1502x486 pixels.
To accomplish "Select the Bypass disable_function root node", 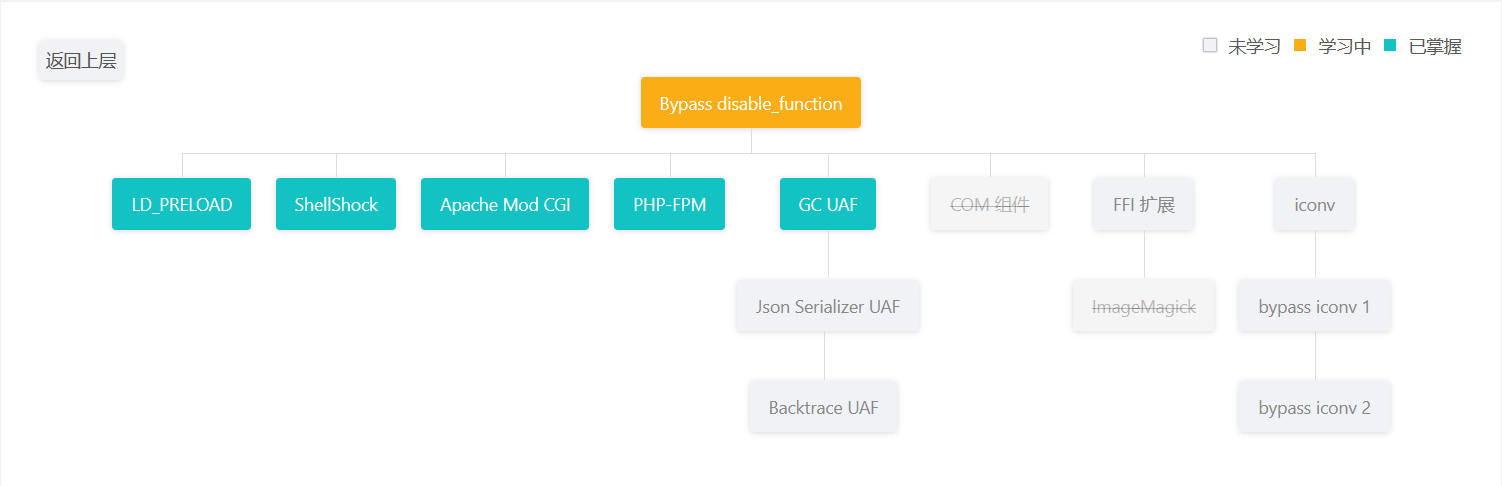I will [x=750, y=103].
